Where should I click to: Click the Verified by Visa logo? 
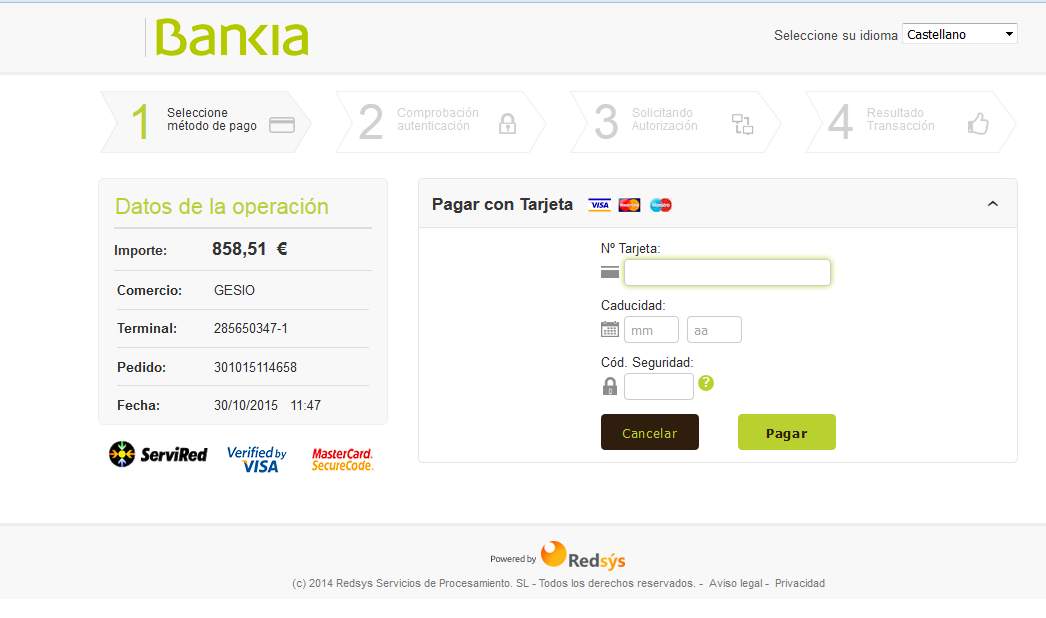point(257,459)
